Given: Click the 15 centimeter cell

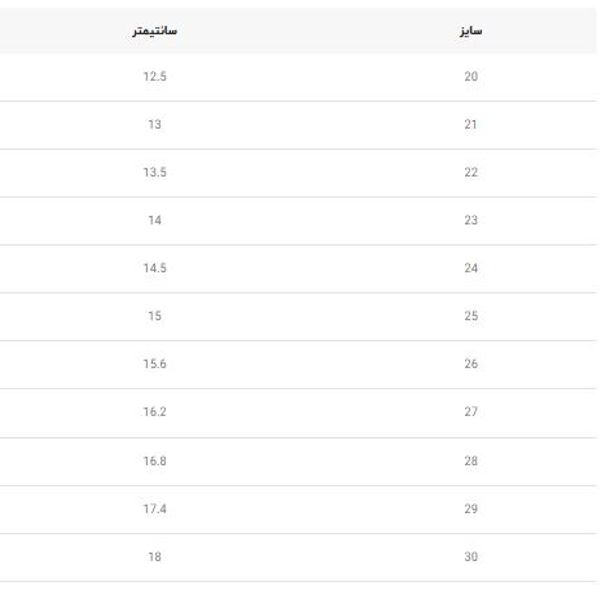Looking at the screenshot, I should [154, 317].
